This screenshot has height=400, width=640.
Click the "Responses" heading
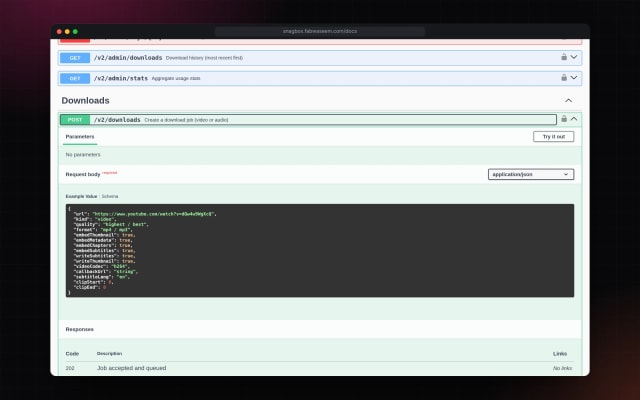(x=80, y=329)
